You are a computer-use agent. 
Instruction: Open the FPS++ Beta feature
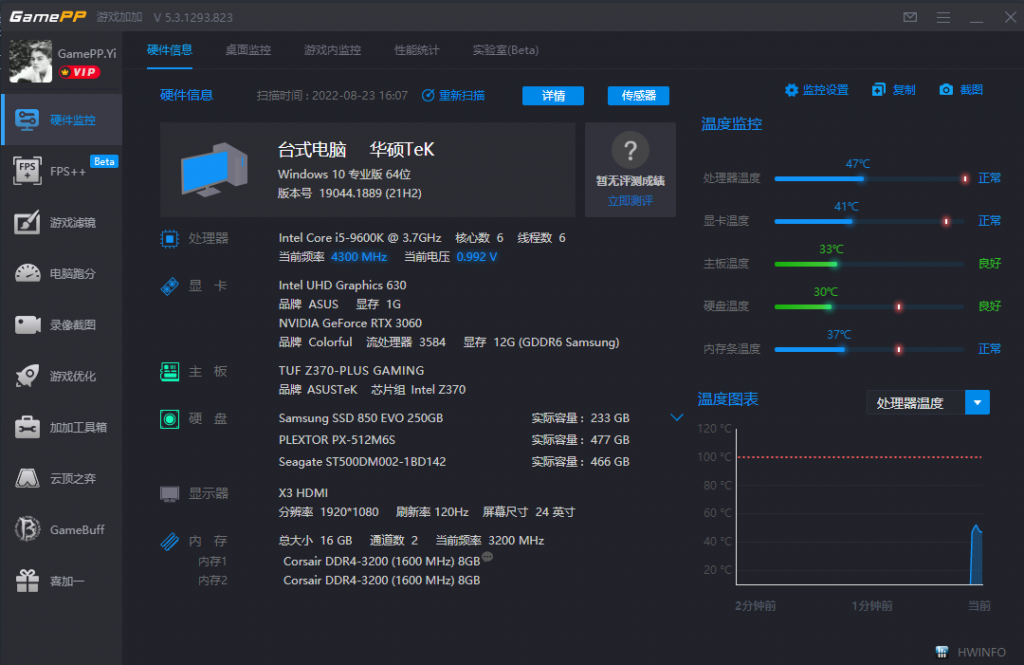click(x=62, y=170)
